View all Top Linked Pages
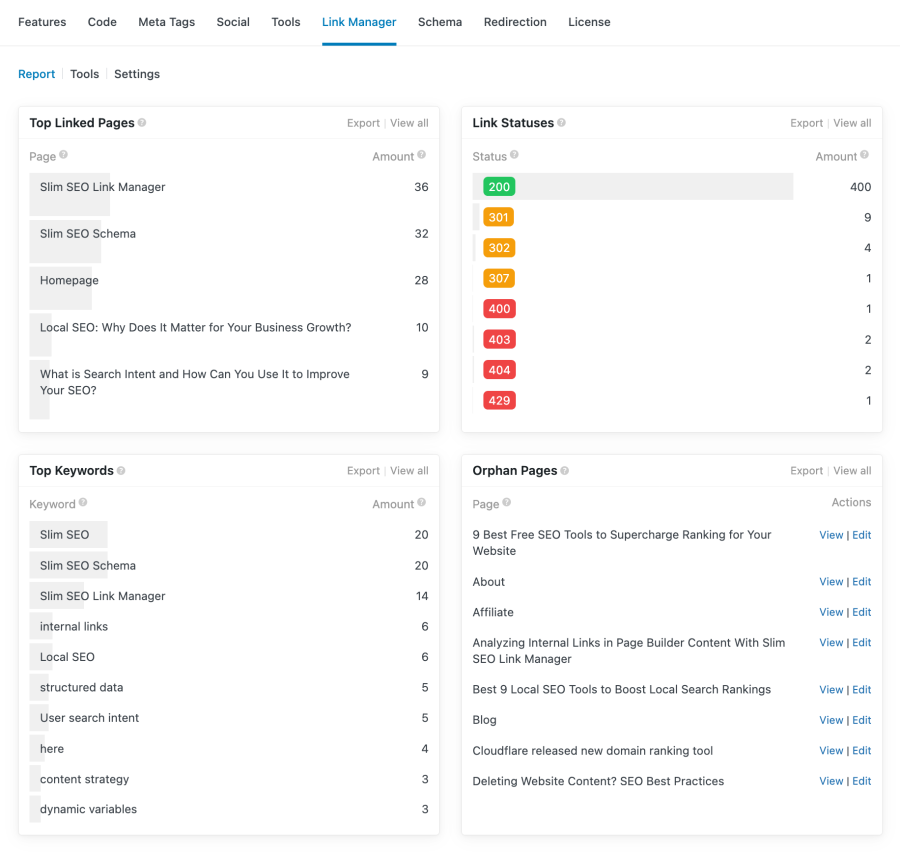This screenshot has width=900, height=852. click(409, 123)
